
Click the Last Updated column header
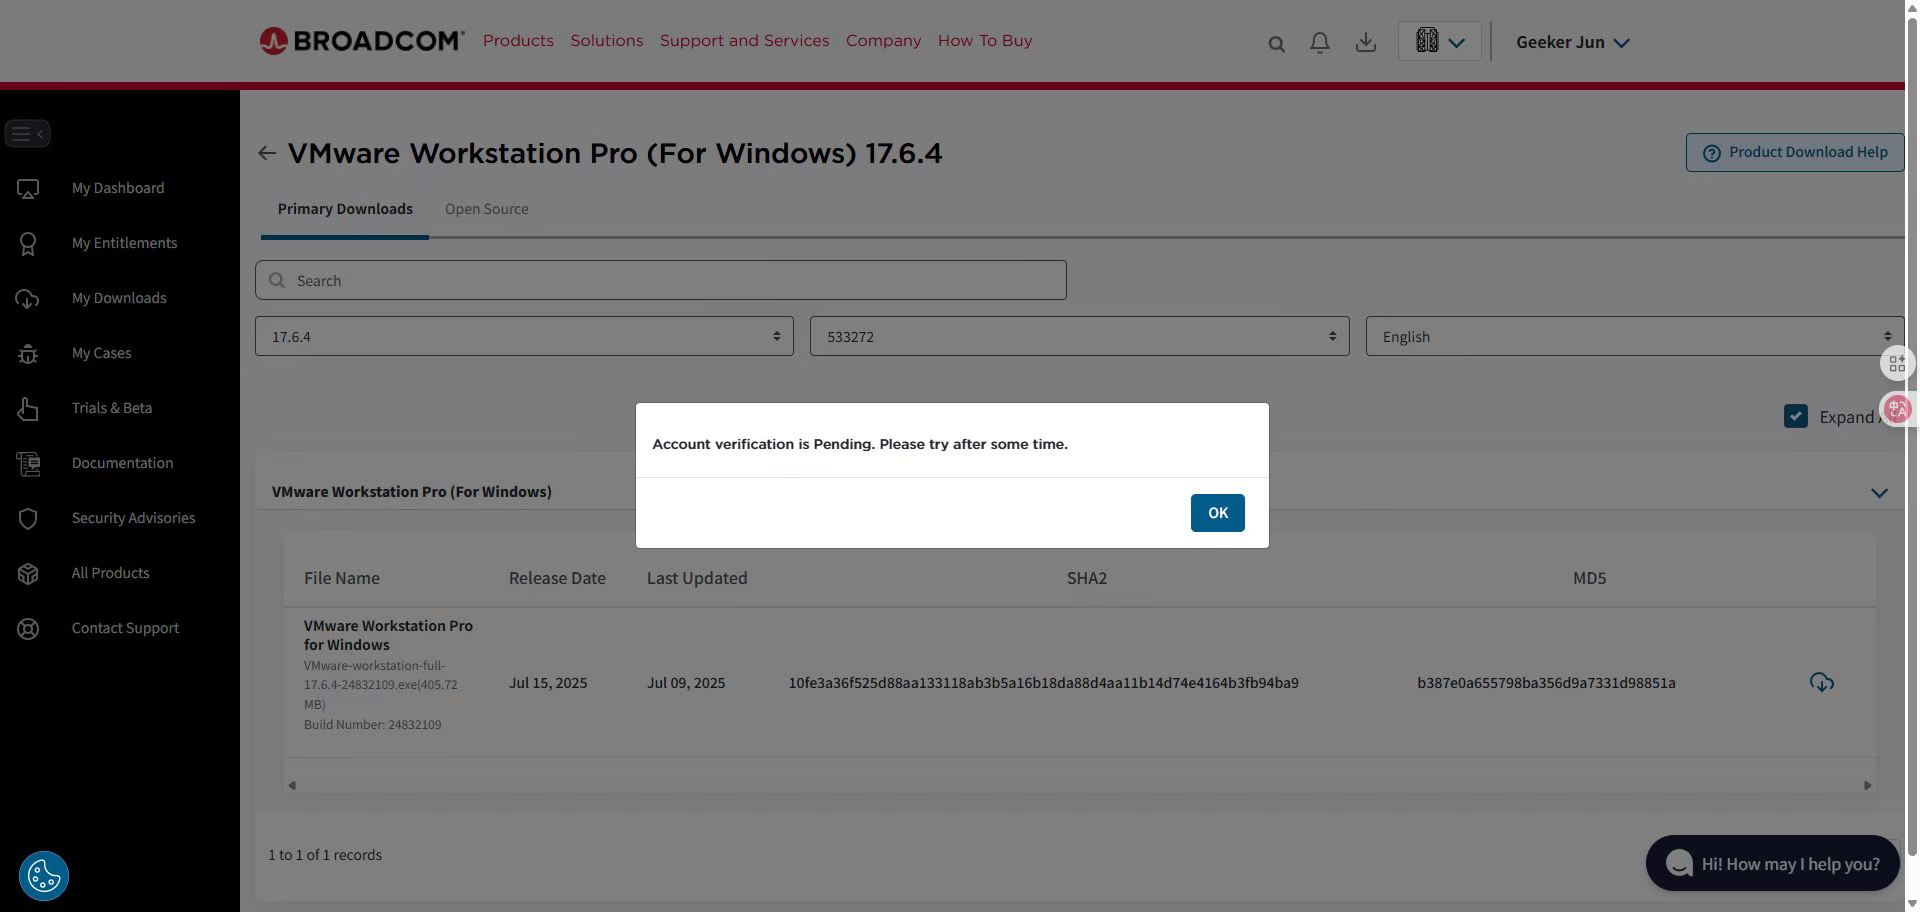[x=697, y=578]
